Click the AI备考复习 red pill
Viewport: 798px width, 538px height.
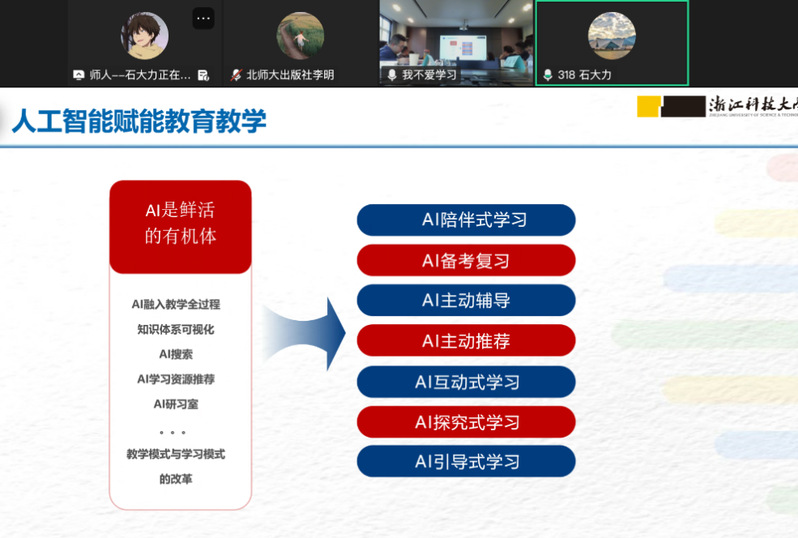point(466,260)
